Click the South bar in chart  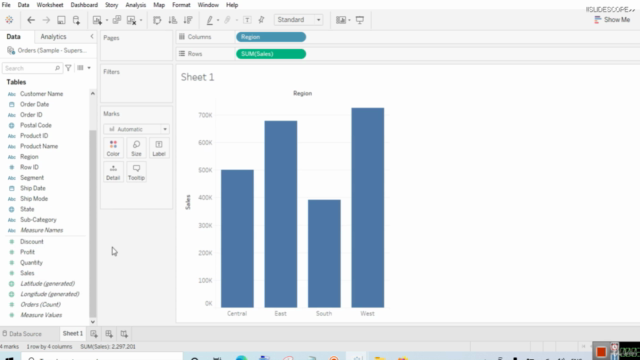324,253
